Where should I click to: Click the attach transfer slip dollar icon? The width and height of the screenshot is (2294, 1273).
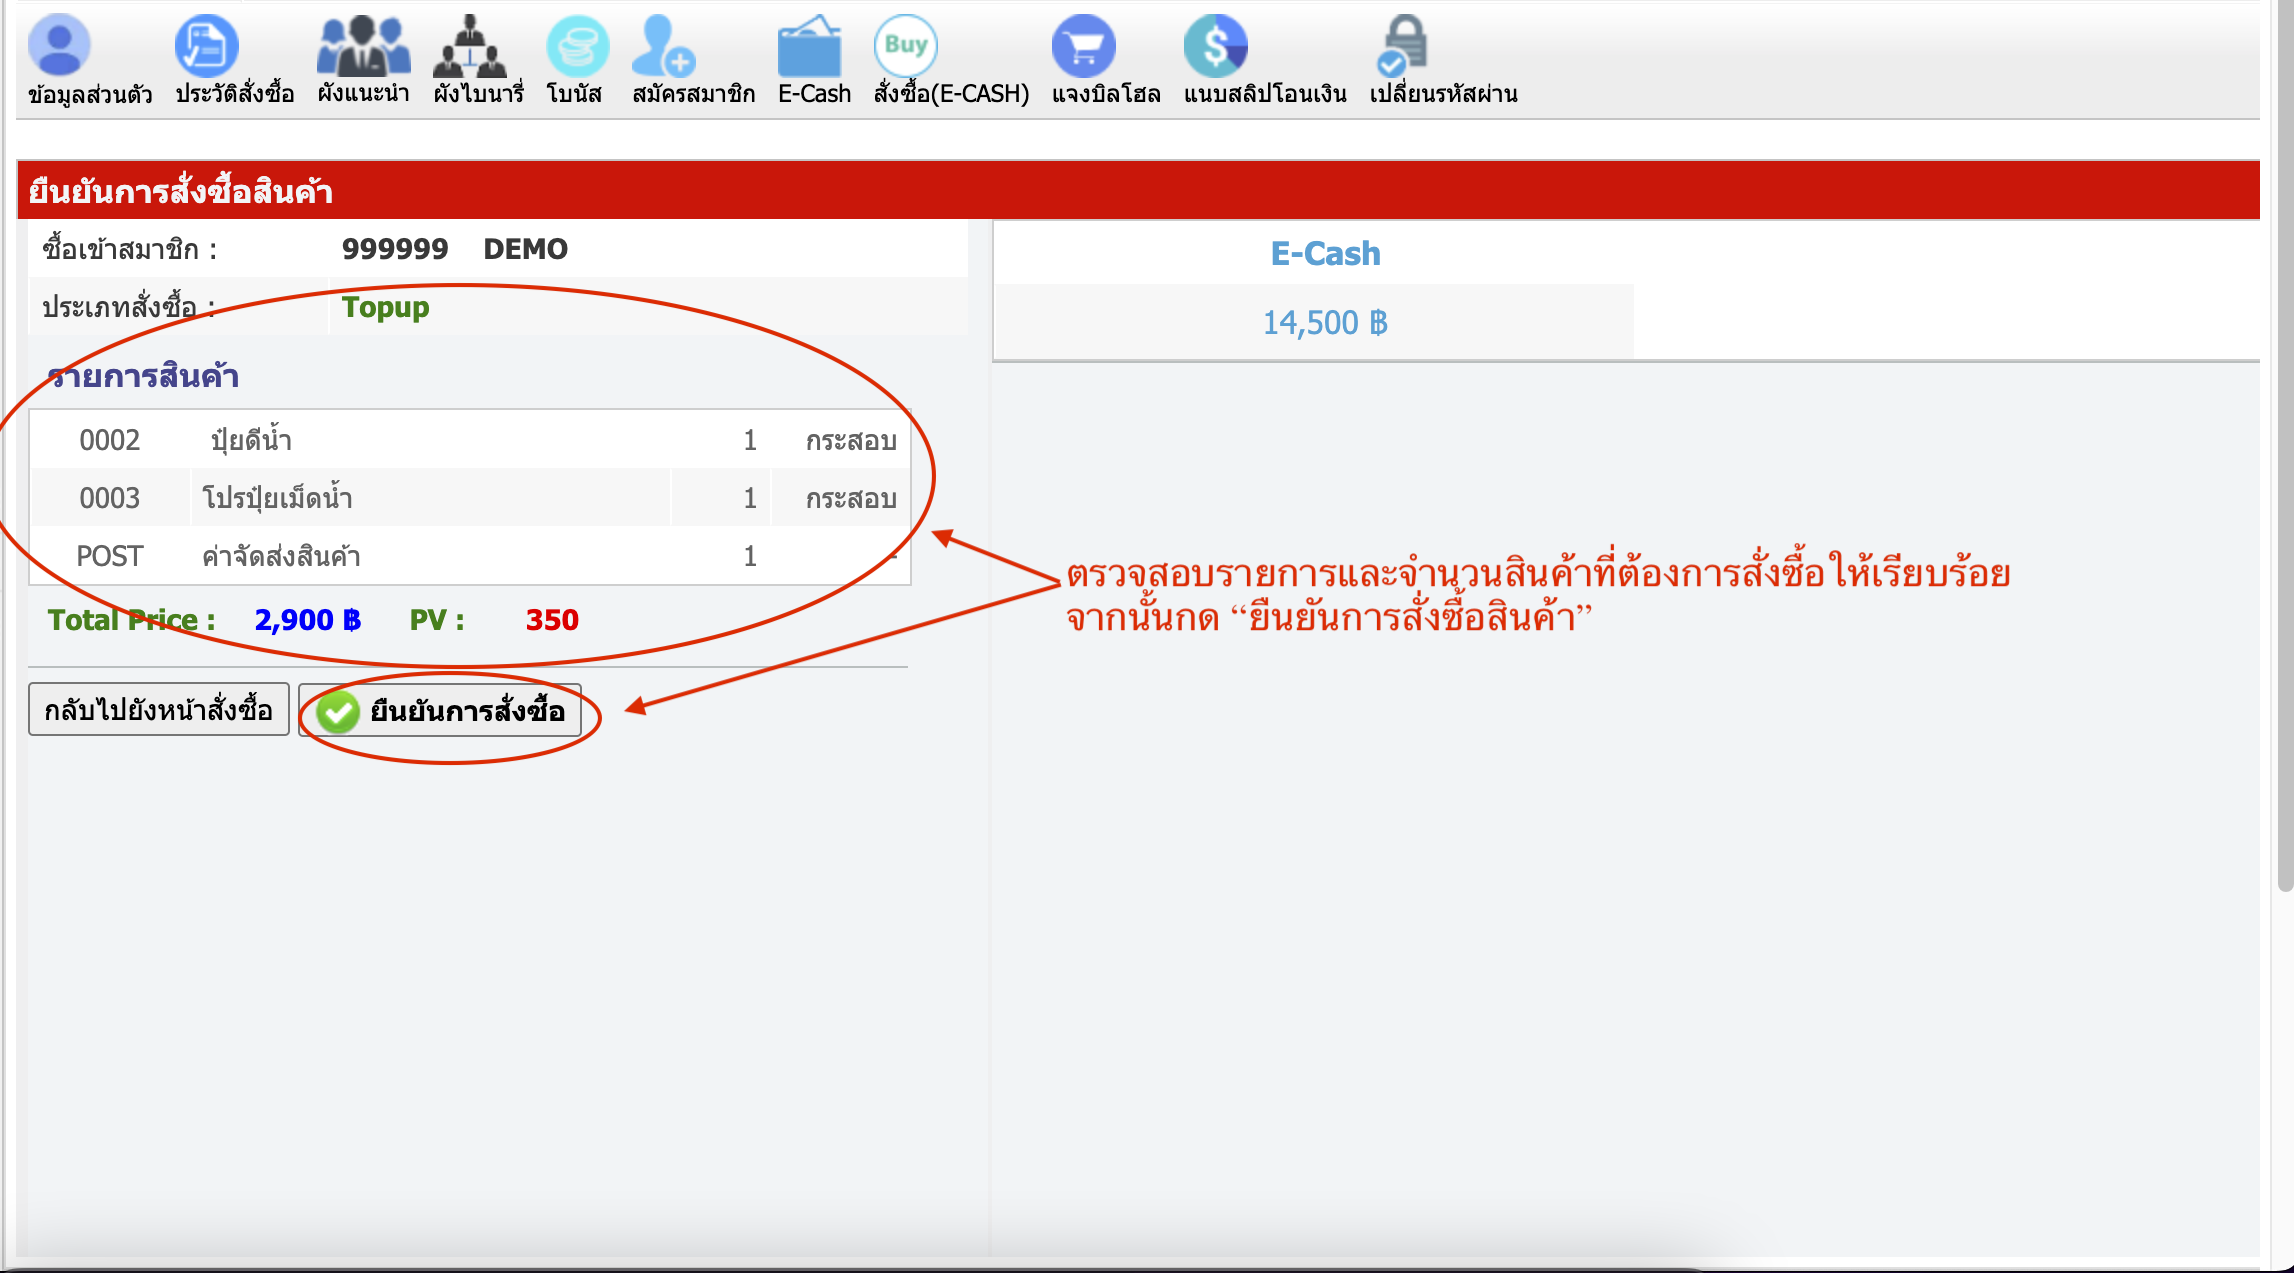[1215, 46]
